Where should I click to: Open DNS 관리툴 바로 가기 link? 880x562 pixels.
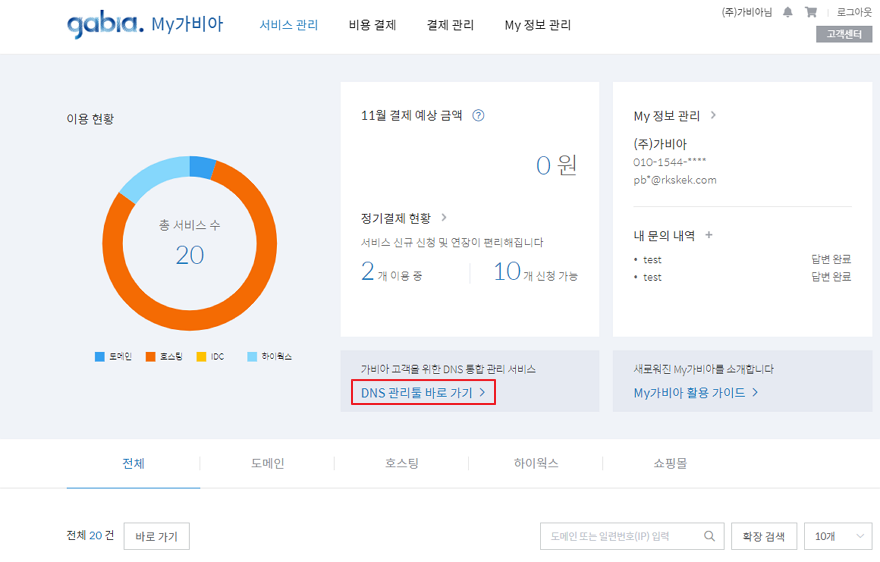pyautogui.click(x=423, y=392)
